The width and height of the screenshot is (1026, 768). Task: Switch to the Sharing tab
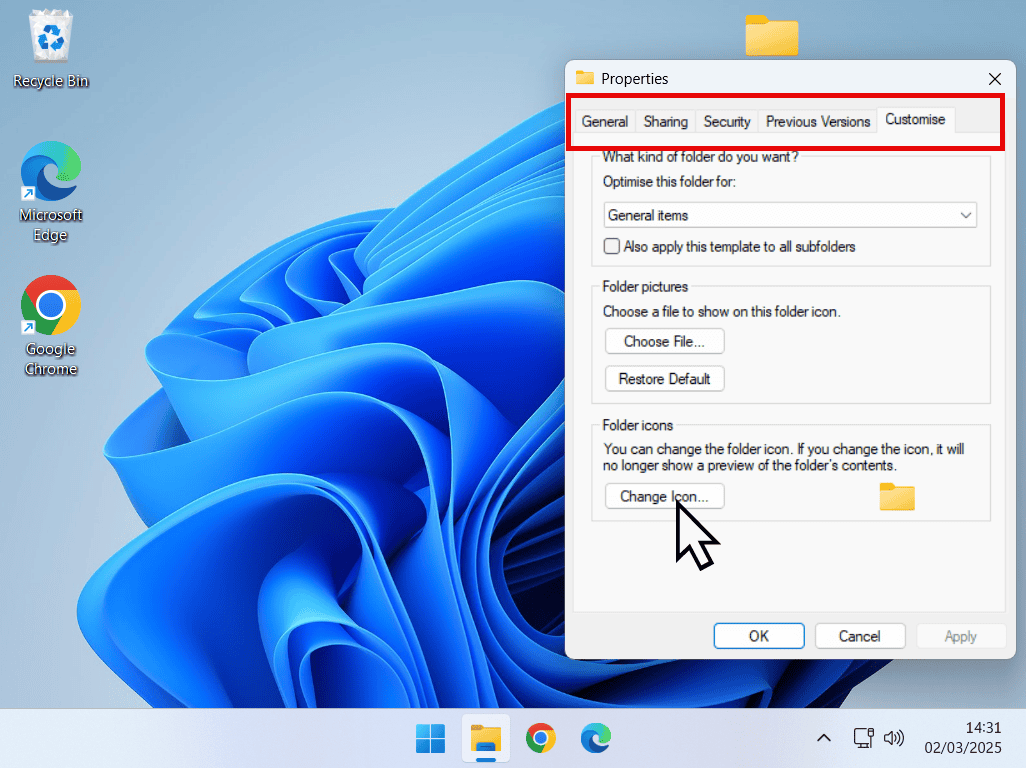pos(664,121)
